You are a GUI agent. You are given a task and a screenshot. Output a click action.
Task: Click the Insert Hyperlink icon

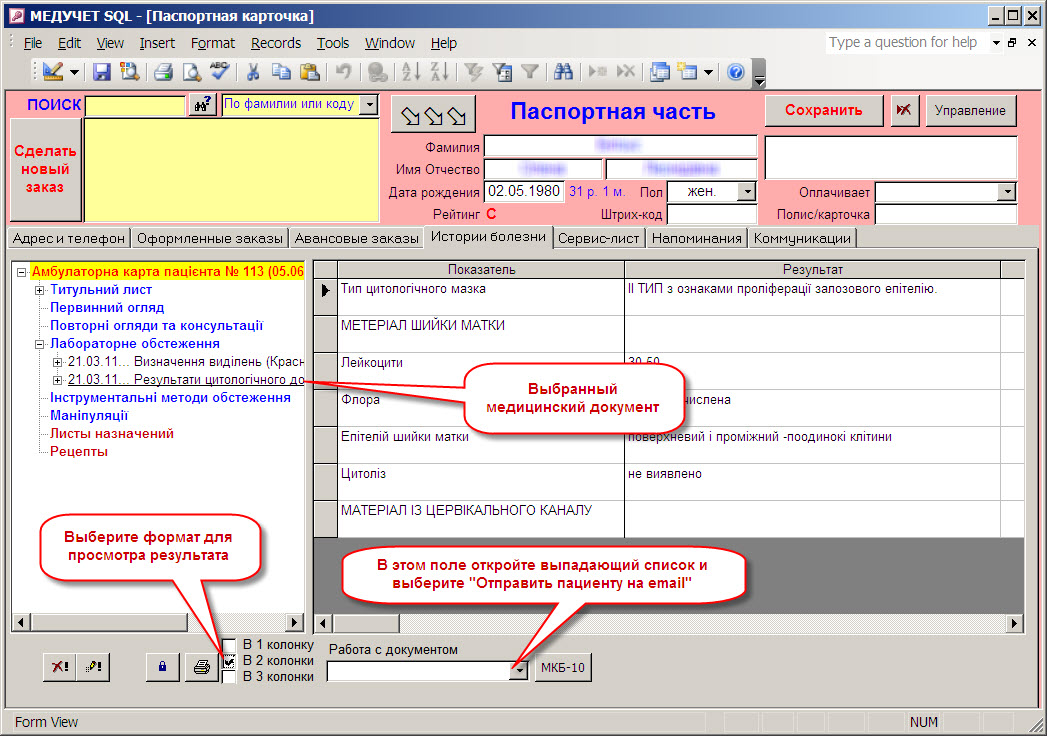point(377,71)
